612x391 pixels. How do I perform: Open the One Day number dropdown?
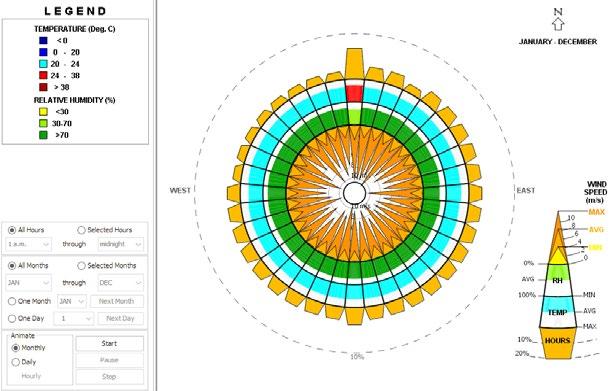pyautogui.click(x=73, y=319)
